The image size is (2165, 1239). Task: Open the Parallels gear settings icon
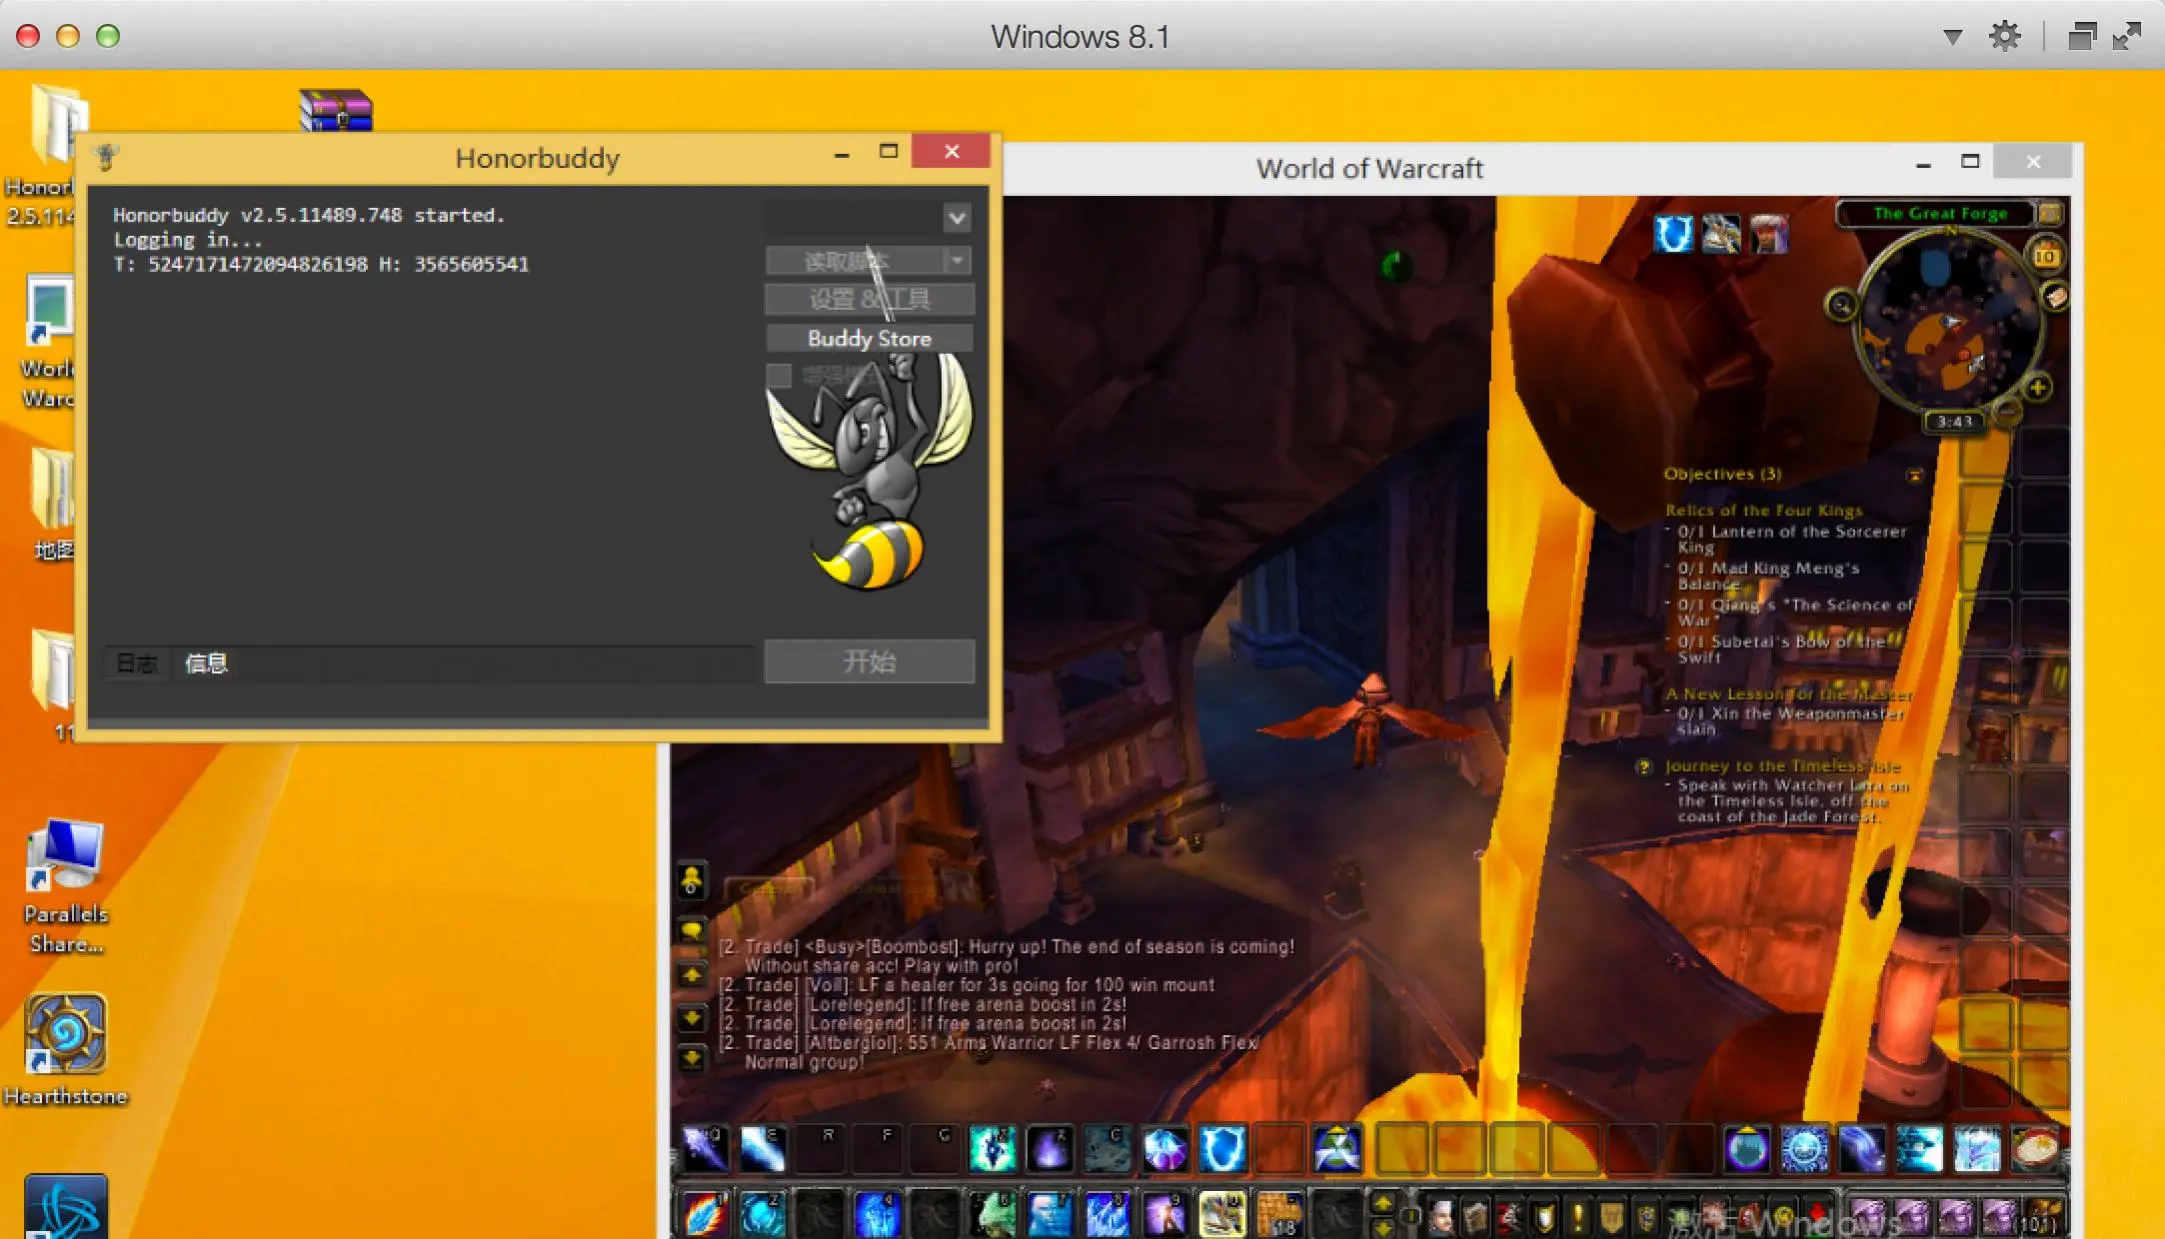(x=2004, y=36)
